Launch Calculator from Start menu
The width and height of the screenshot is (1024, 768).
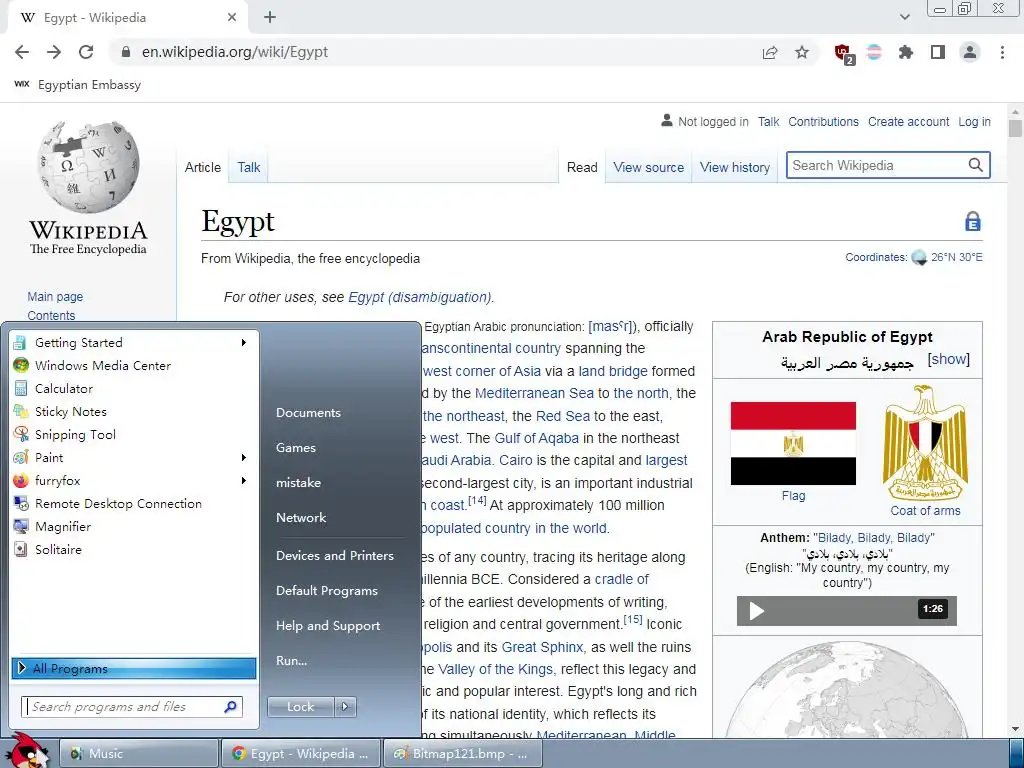[134, 389]
